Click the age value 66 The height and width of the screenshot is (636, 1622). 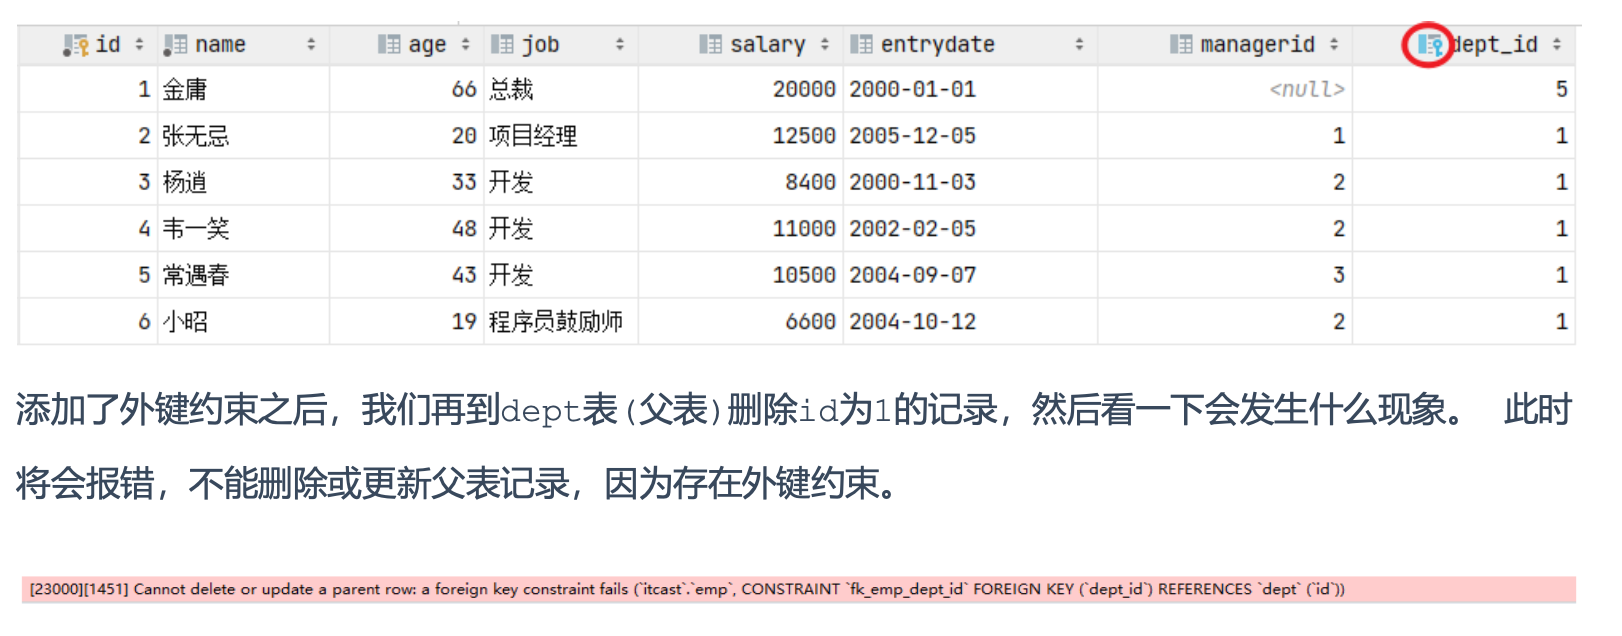pyautogui.click(x=464, y=89)
